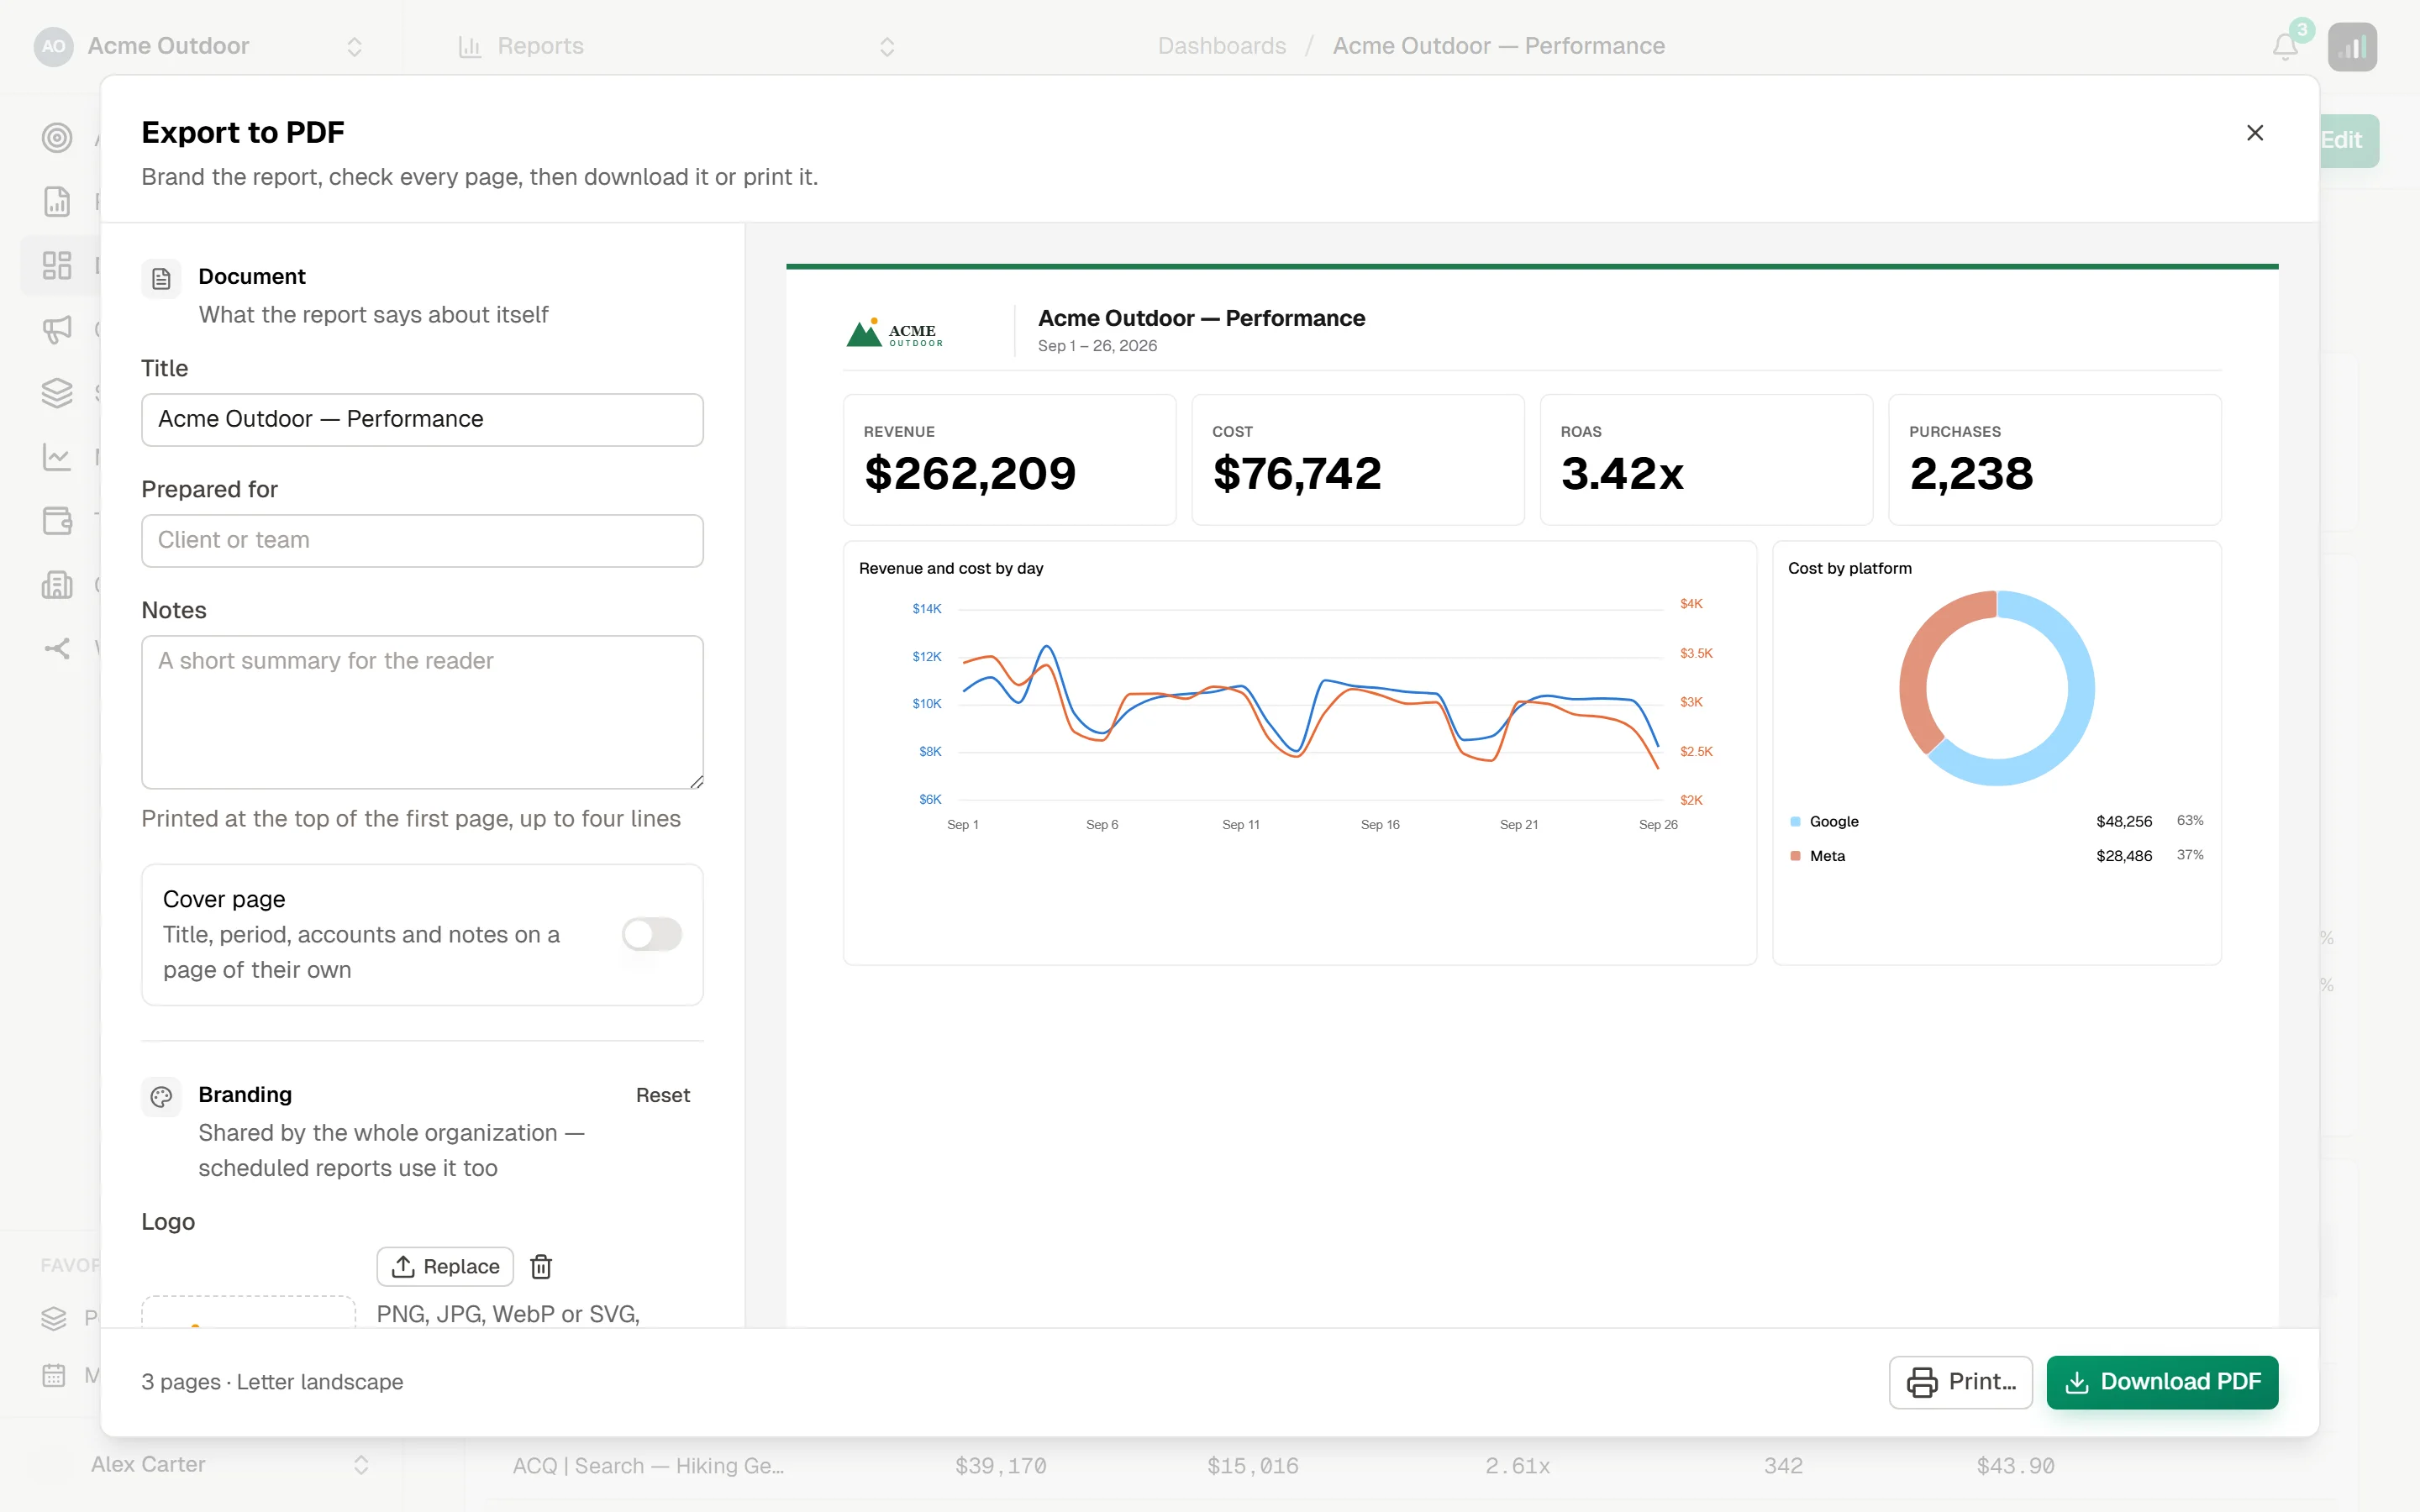The width and height of the screenshot is (2420, 1512).
Task: Open the megaphone campaigns sidebar icon
Action: click(x=57, y=329)
